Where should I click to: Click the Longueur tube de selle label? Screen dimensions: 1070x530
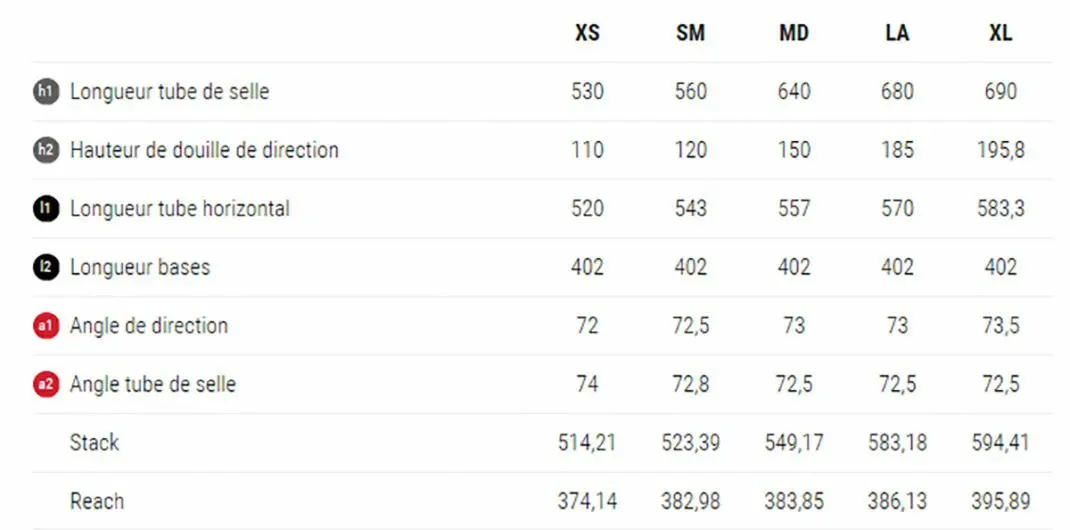pos(169,92)
